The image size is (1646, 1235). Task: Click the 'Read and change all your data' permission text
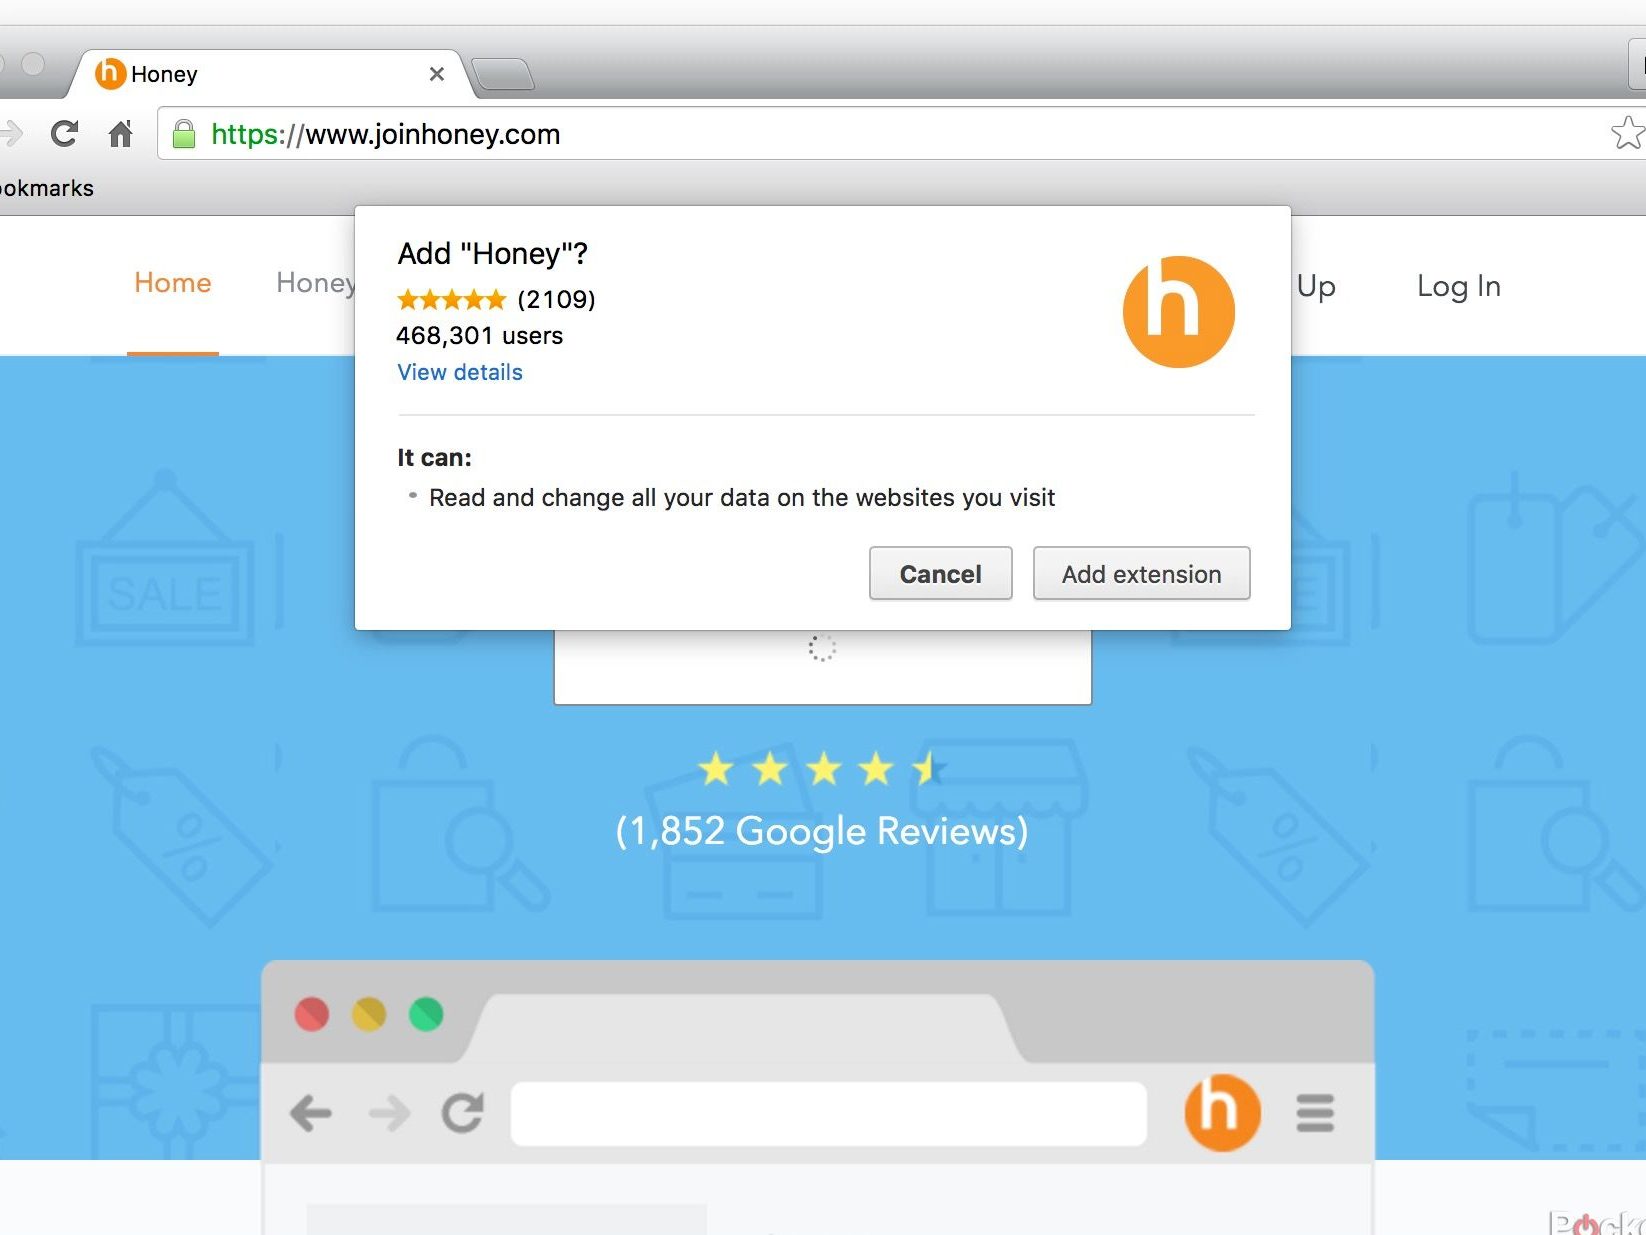click(742, 498)
